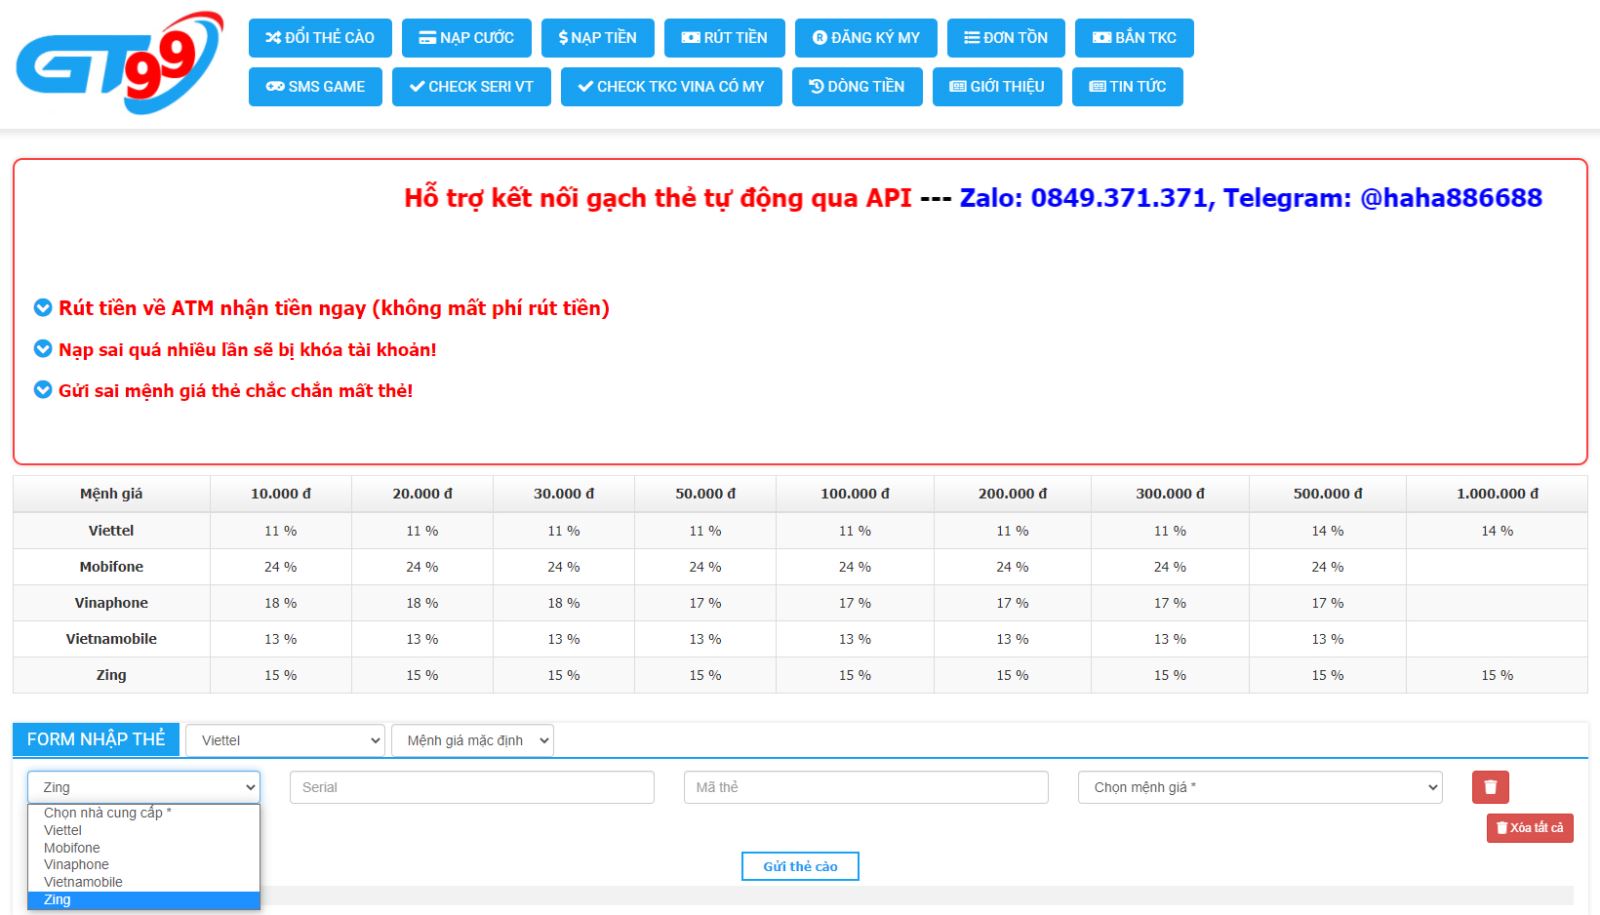Click the Telegram @haha886688 text

click(x=1383, y=198)
